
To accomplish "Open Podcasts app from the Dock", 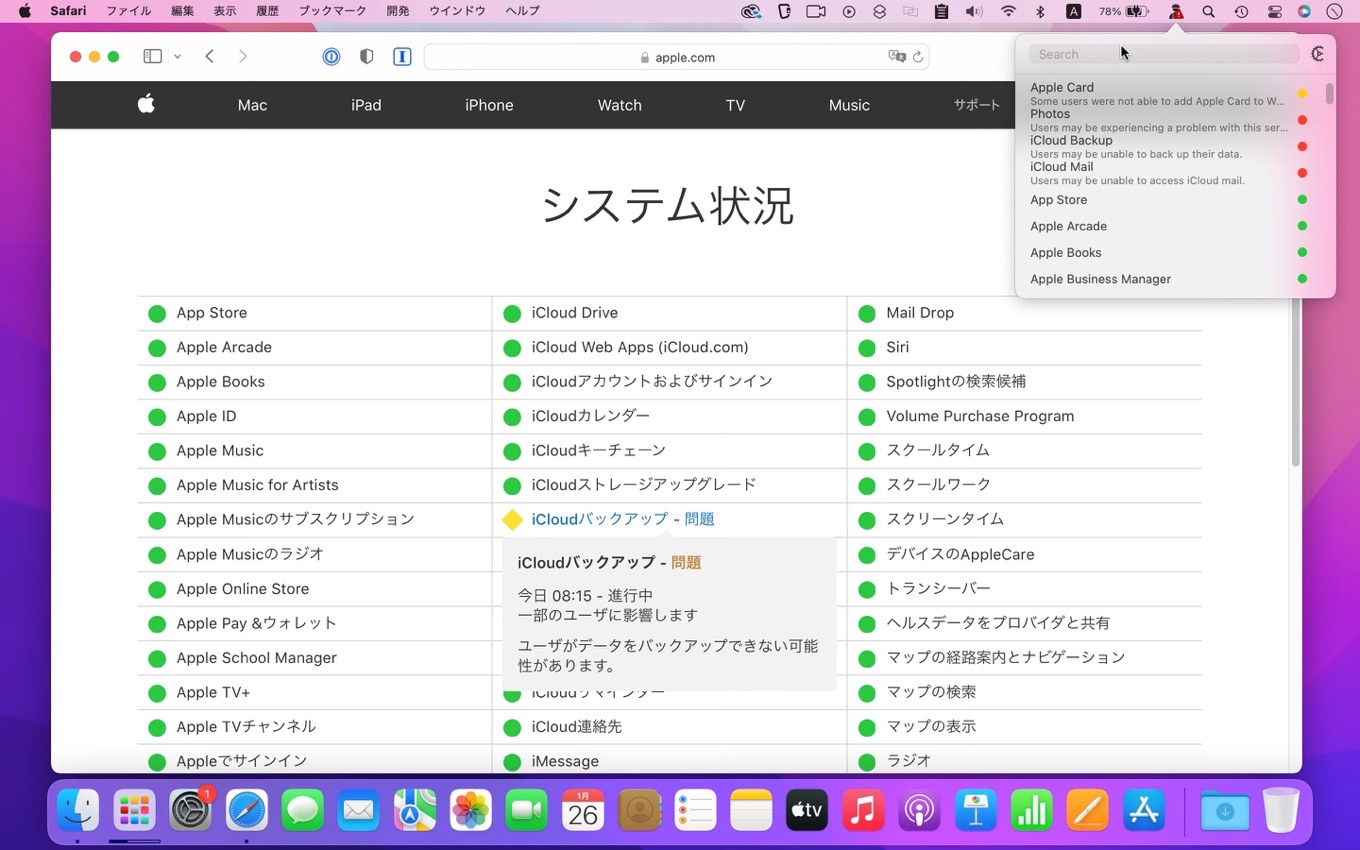I will 919,810.
